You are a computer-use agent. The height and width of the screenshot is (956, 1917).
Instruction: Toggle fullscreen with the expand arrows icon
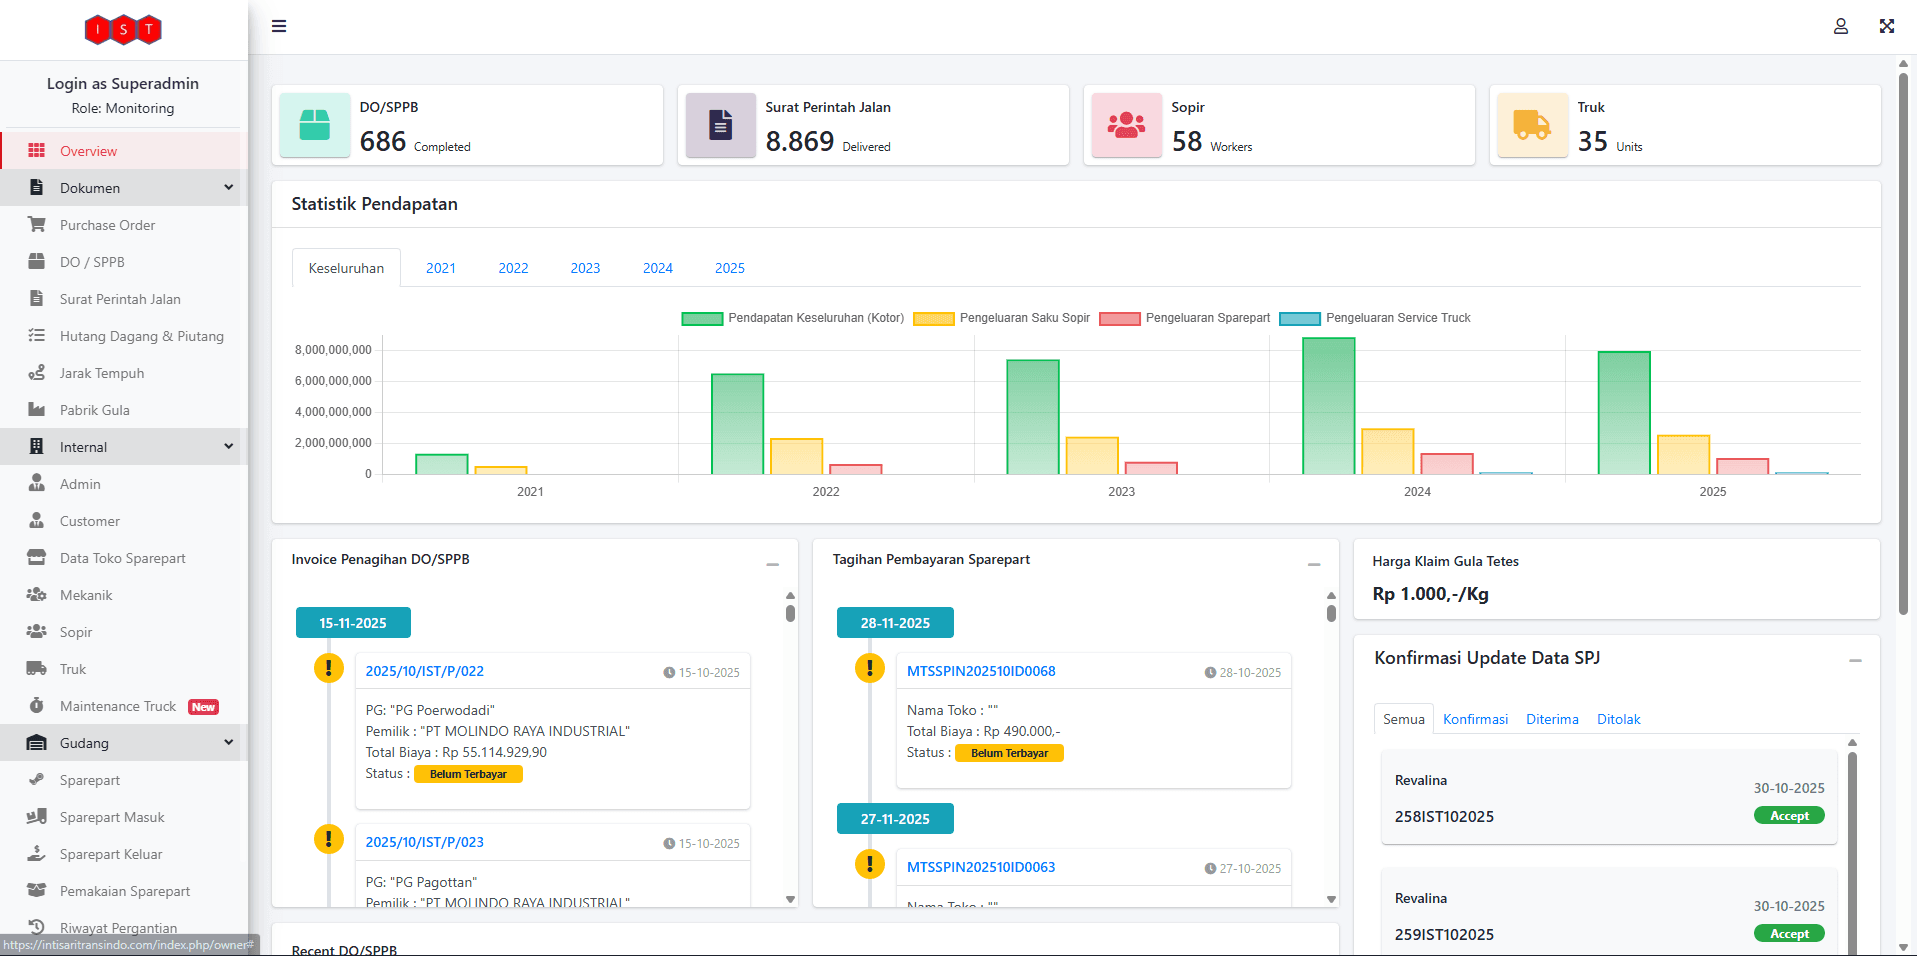(1887, 26)
